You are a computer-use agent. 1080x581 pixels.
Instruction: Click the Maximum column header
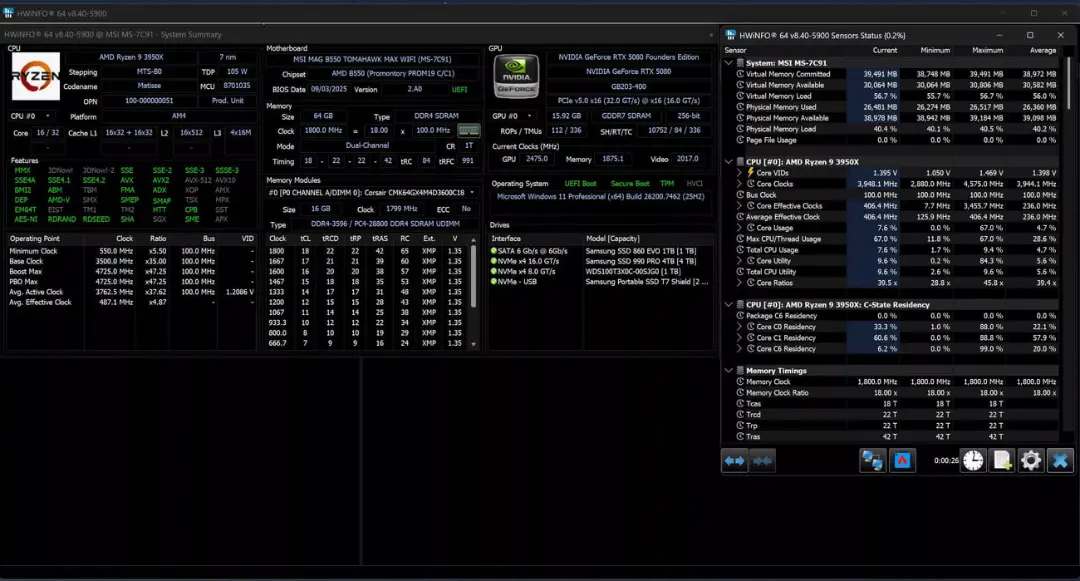[x=987, y=50]
